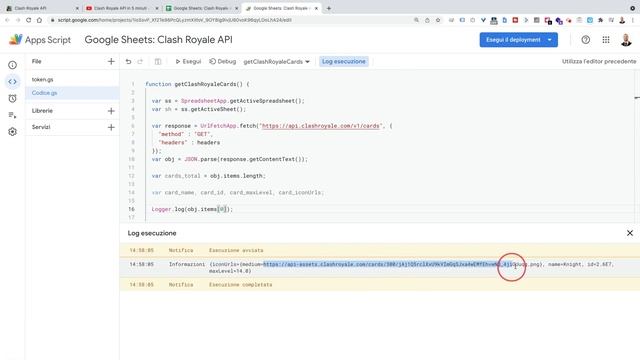Screen dimensions: 640x360
Task: Redo the last edit
Action: coord(140,61)
